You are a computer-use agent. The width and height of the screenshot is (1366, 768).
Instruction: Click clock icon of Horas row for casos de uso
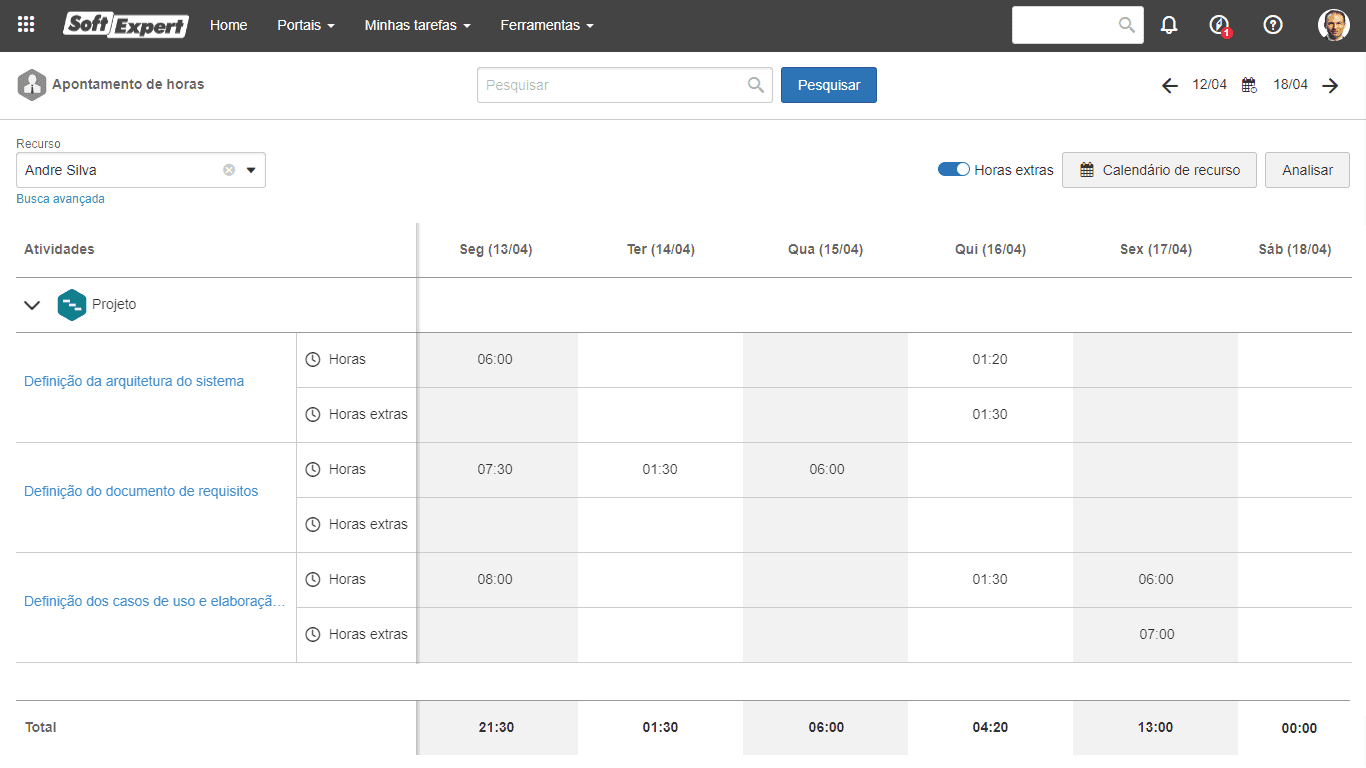(313, 579)
